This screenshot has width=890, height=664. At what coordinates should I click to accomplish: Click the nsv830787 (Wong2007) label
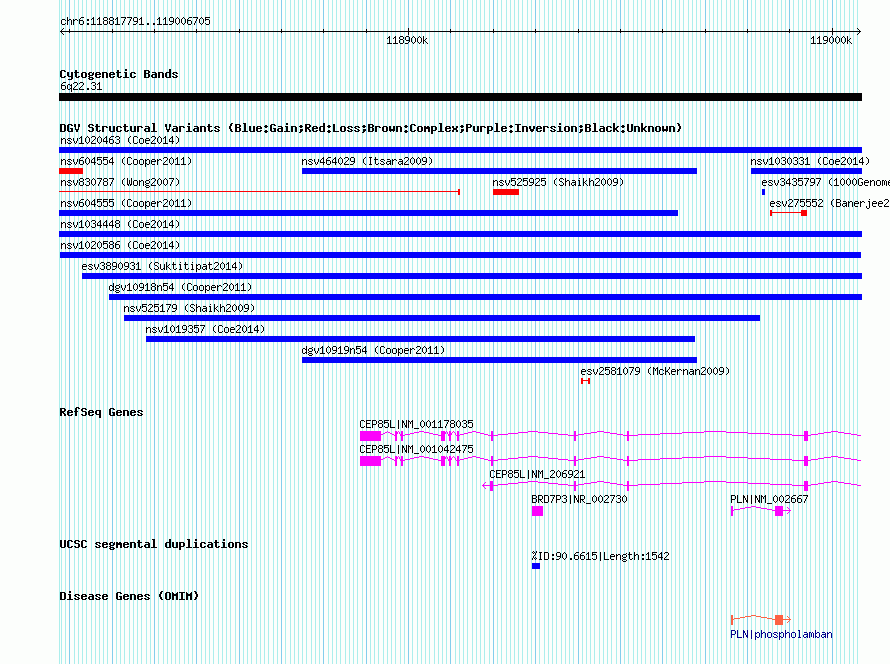(120, 182)
